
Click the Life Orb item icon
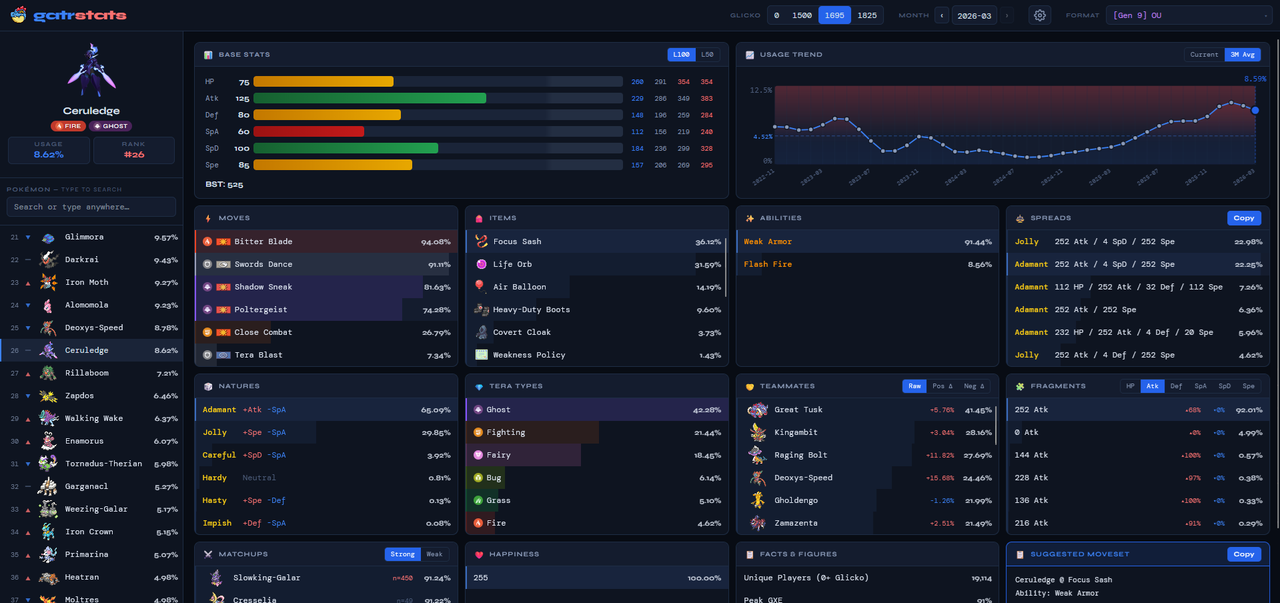pos(482,264)
